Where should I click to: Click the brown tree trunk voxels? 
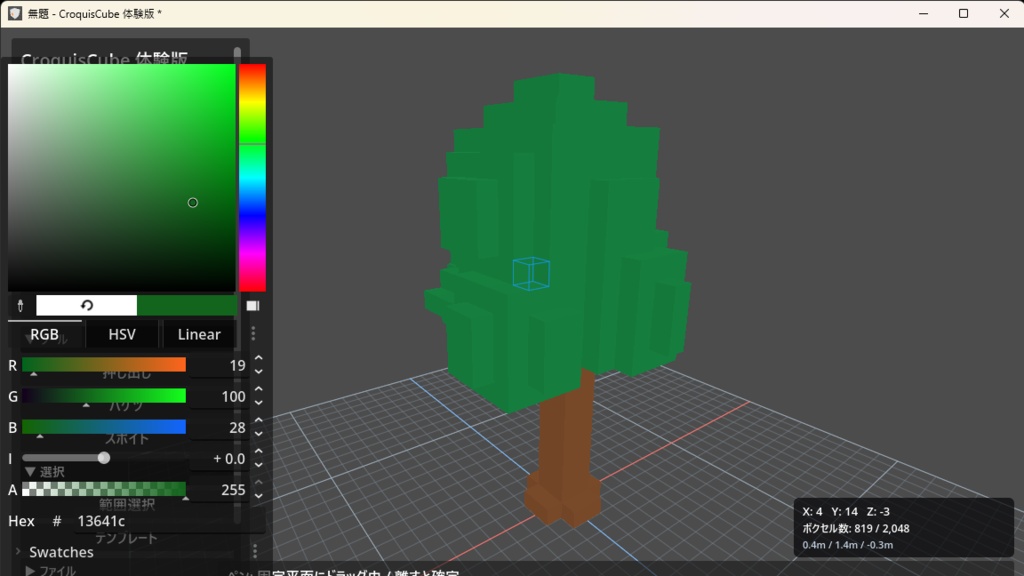566,451
